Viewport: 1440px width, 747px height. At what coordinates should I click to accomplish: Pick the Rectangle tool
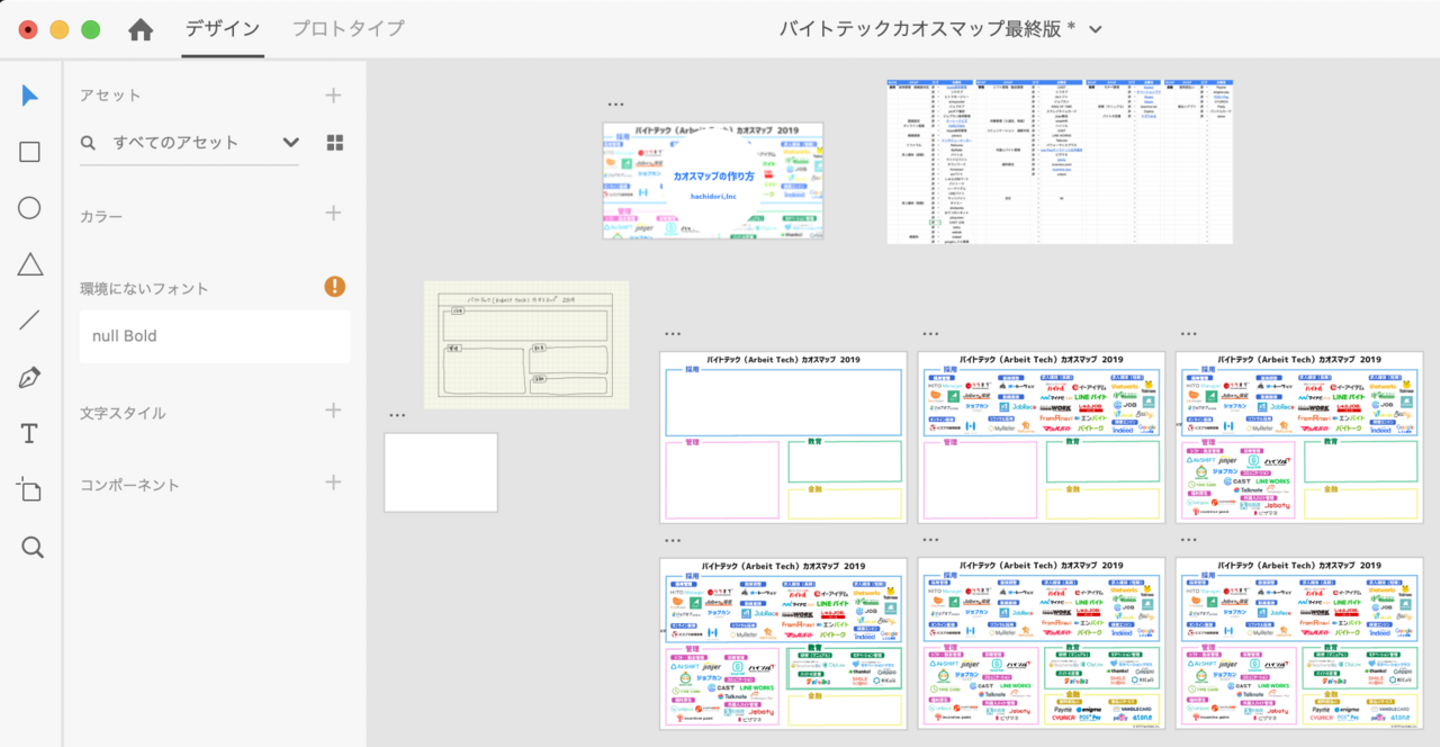30,152
